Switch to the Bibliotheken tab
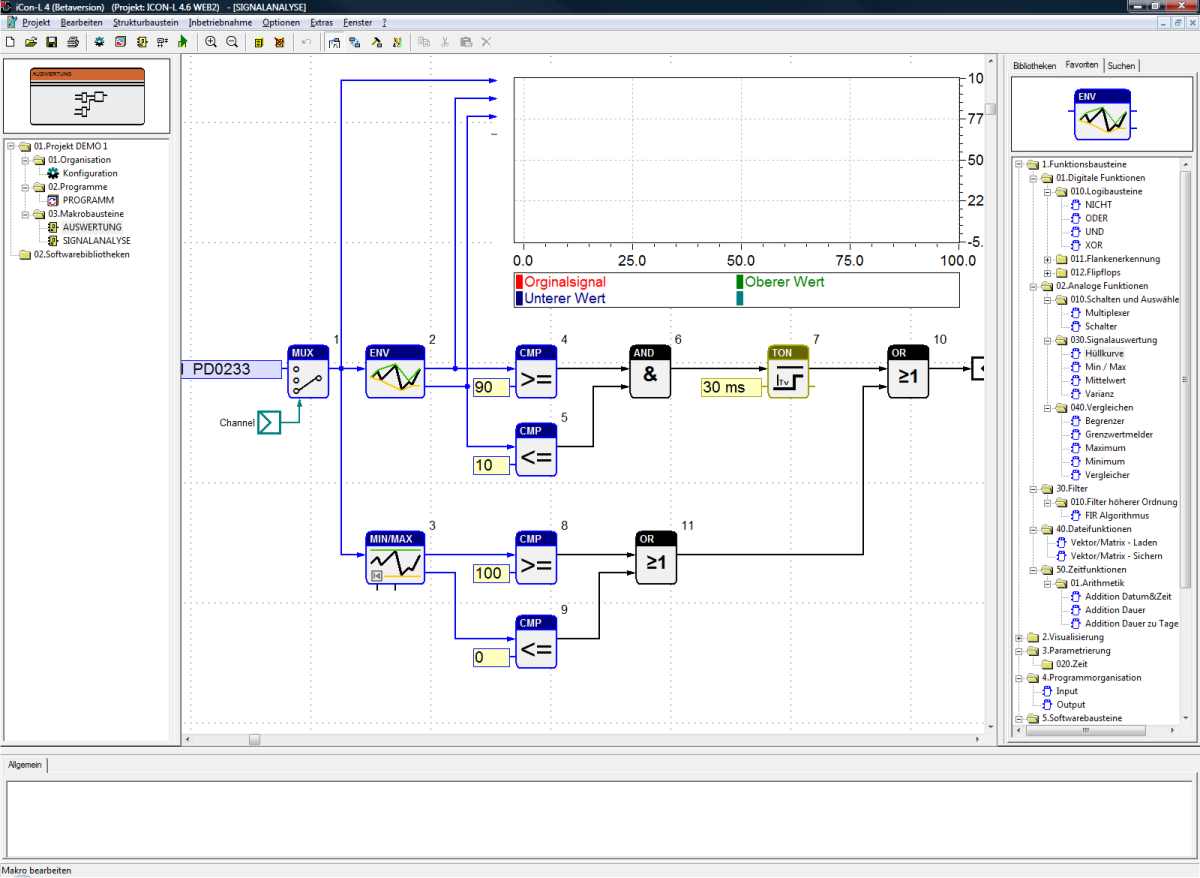 (x=1034, y=66)
